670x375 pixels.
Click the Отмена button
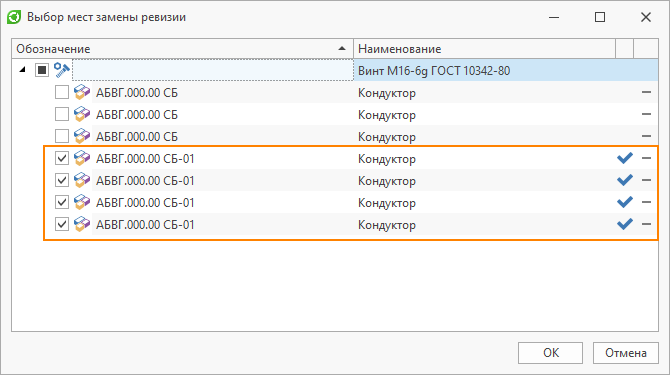pyautogui.click(x=626, y=353)
